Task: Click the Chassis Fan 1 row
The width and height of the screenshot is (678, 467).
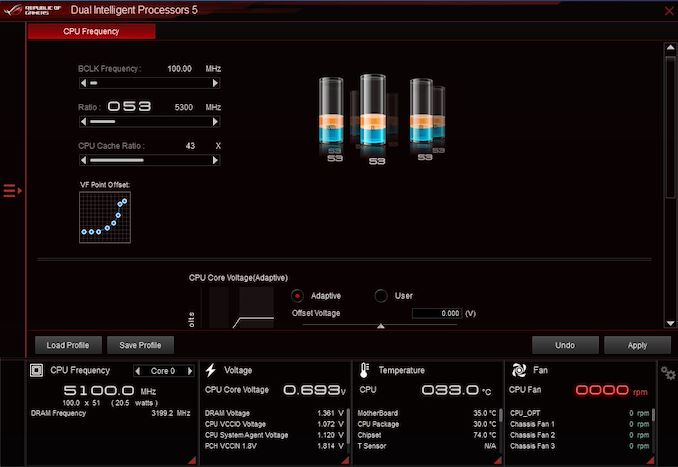Action: pyautogui.click(x=579, y=424)
